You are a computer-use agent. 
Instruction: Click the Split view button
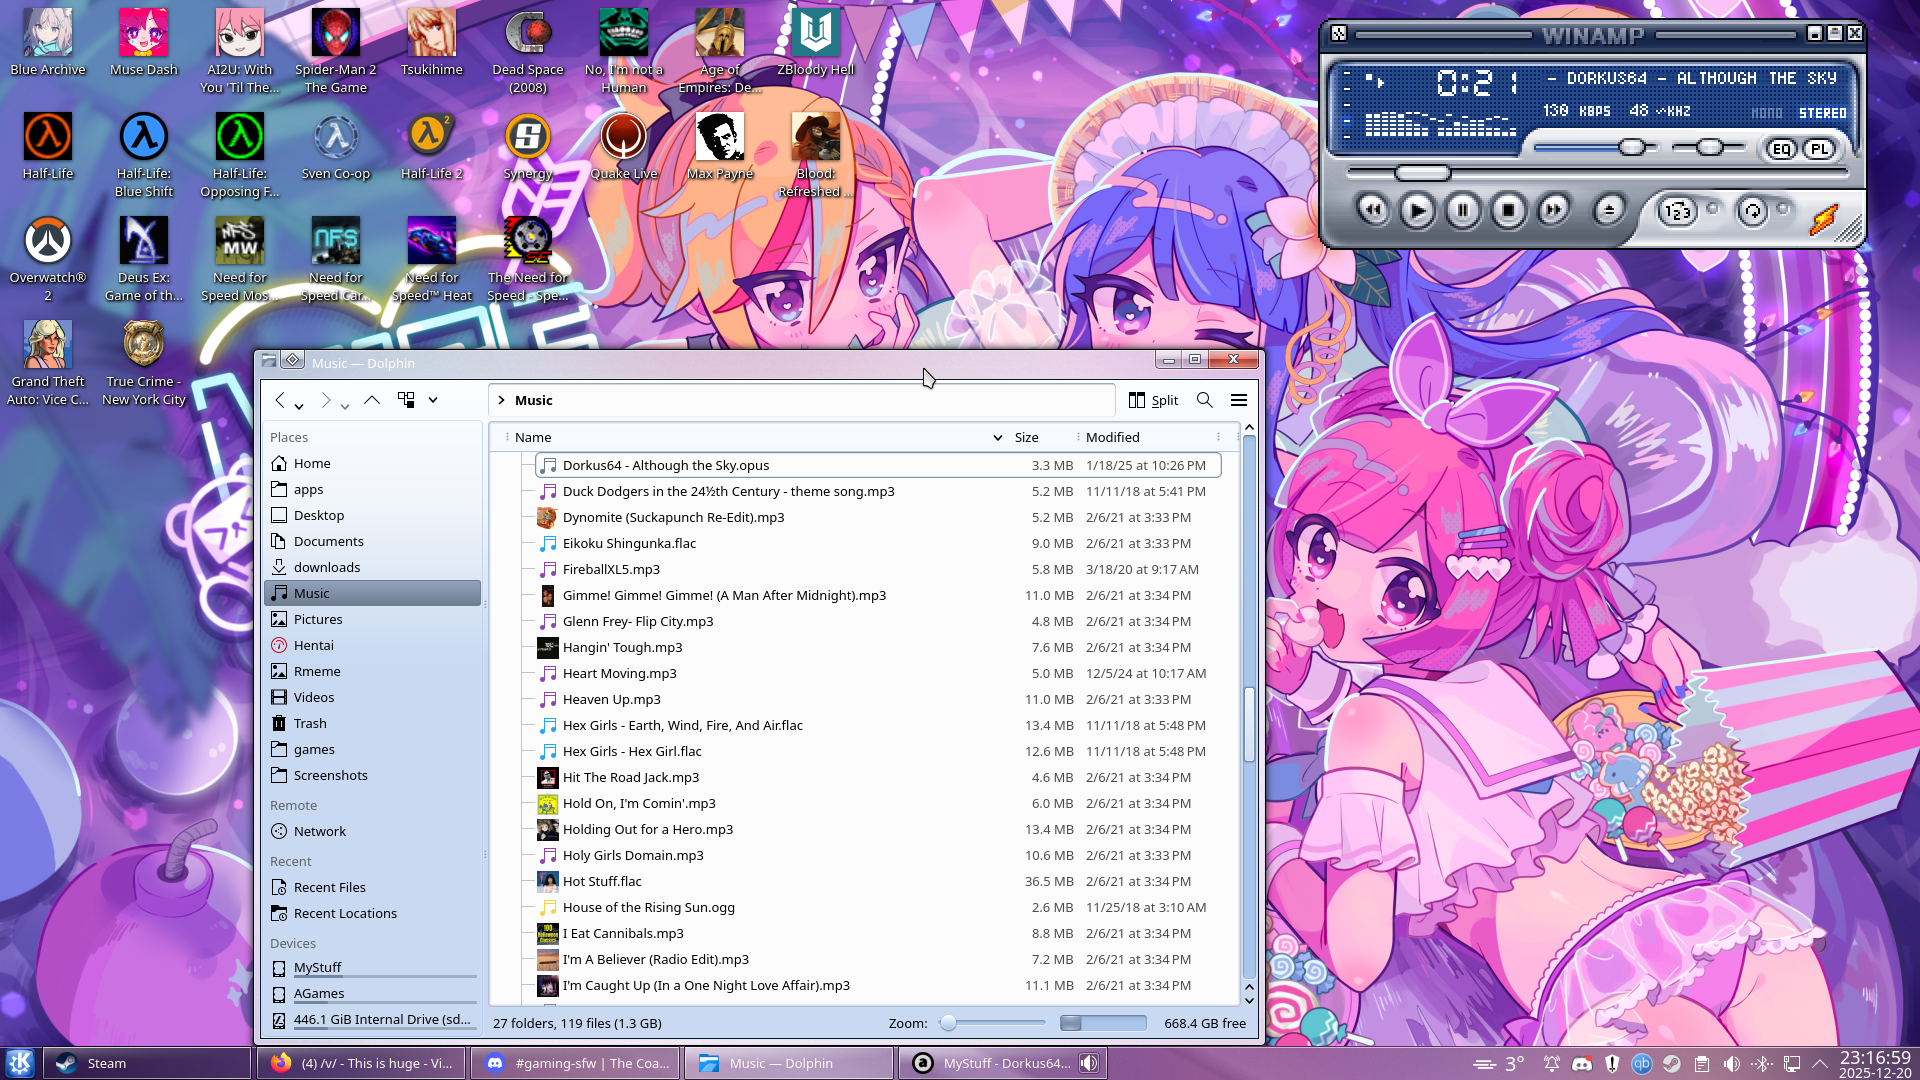(x=1153, y=400)
